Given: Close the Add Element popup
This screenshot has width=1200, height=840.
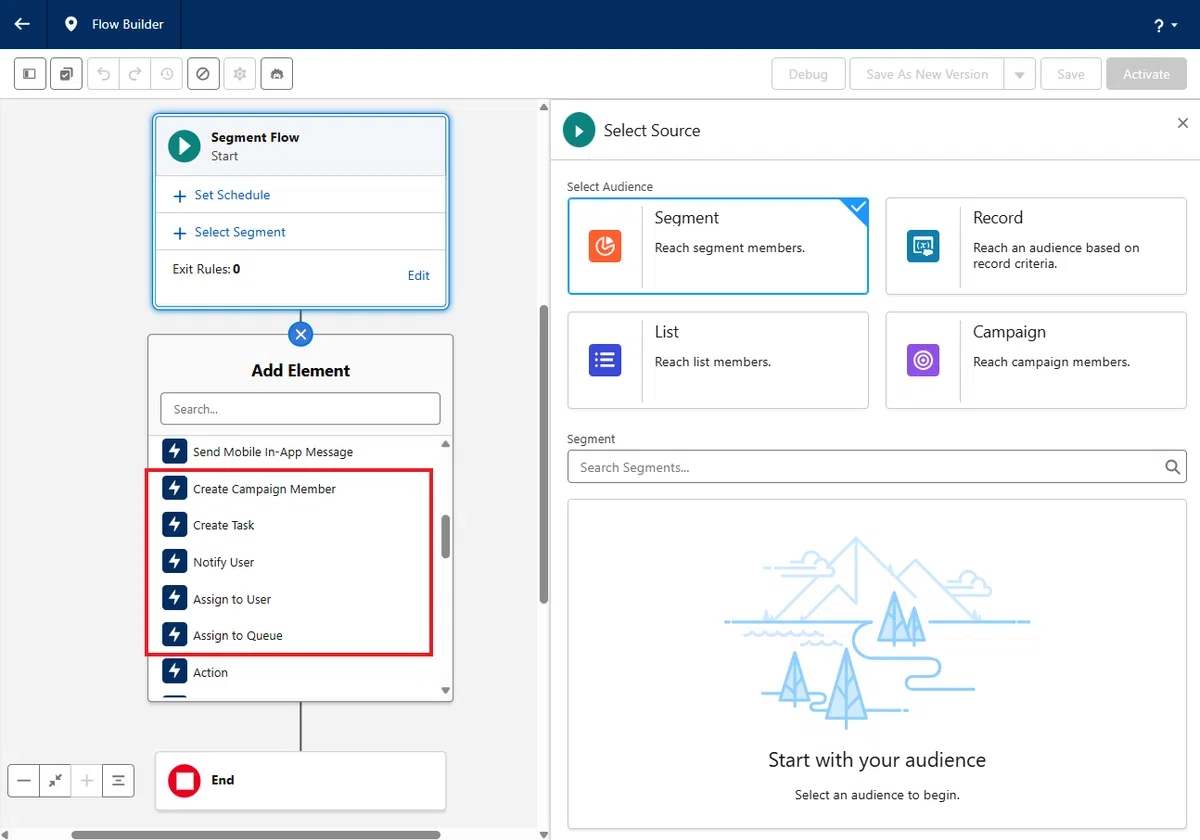Looking at the screenshot, I should pos(300,334).
